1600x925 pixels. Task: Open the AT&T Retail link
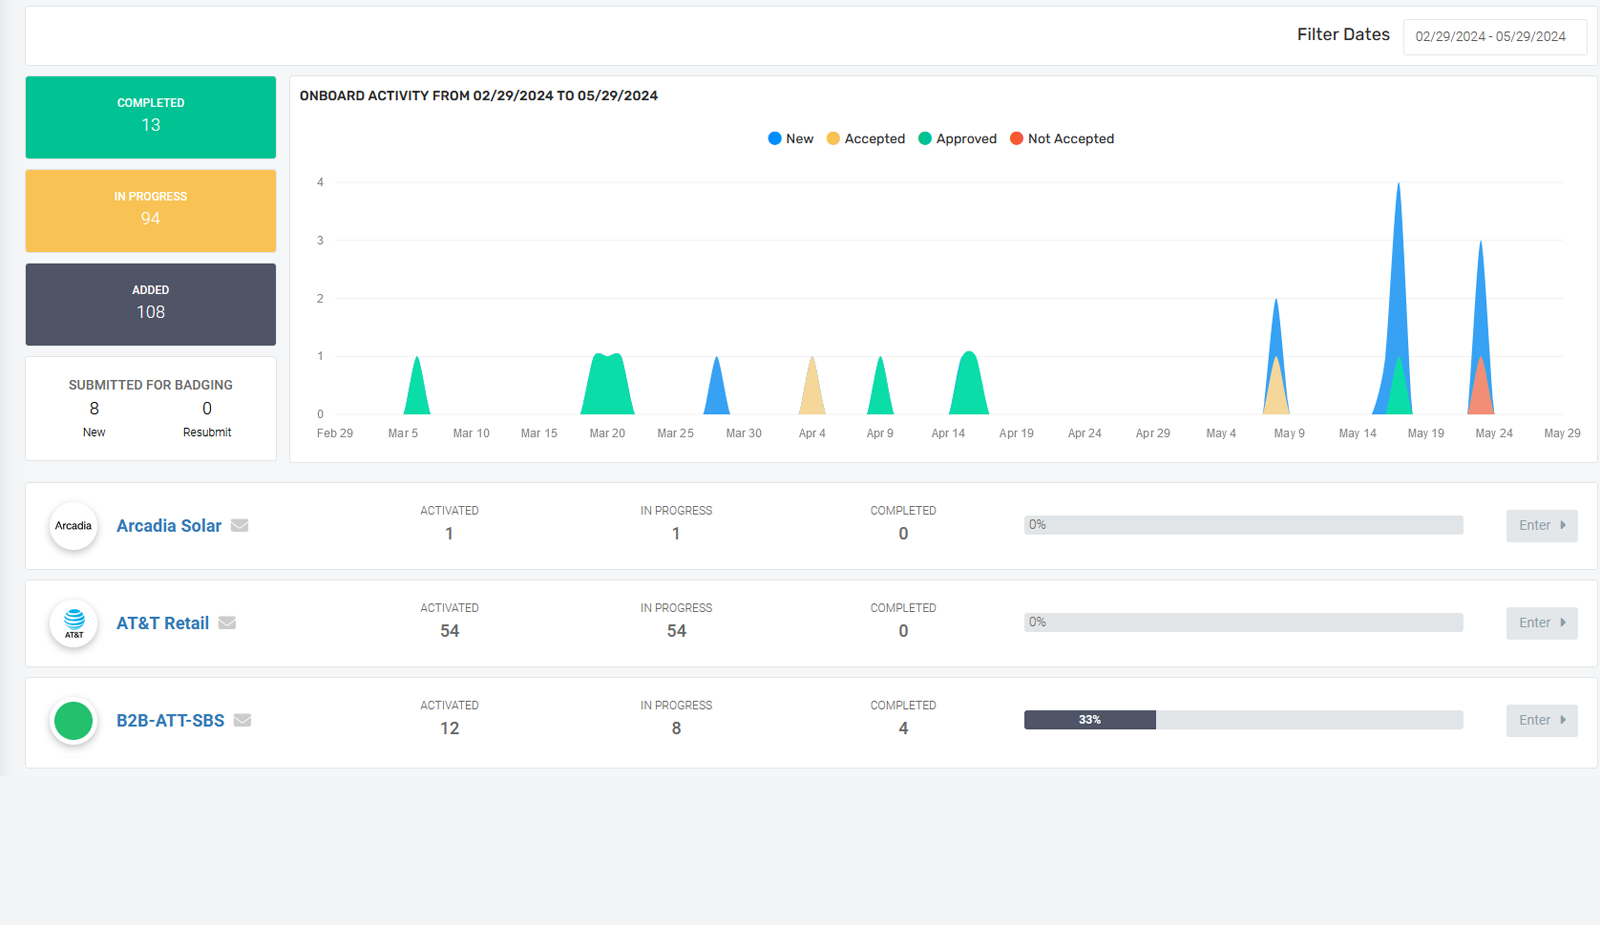coord(163,623)
